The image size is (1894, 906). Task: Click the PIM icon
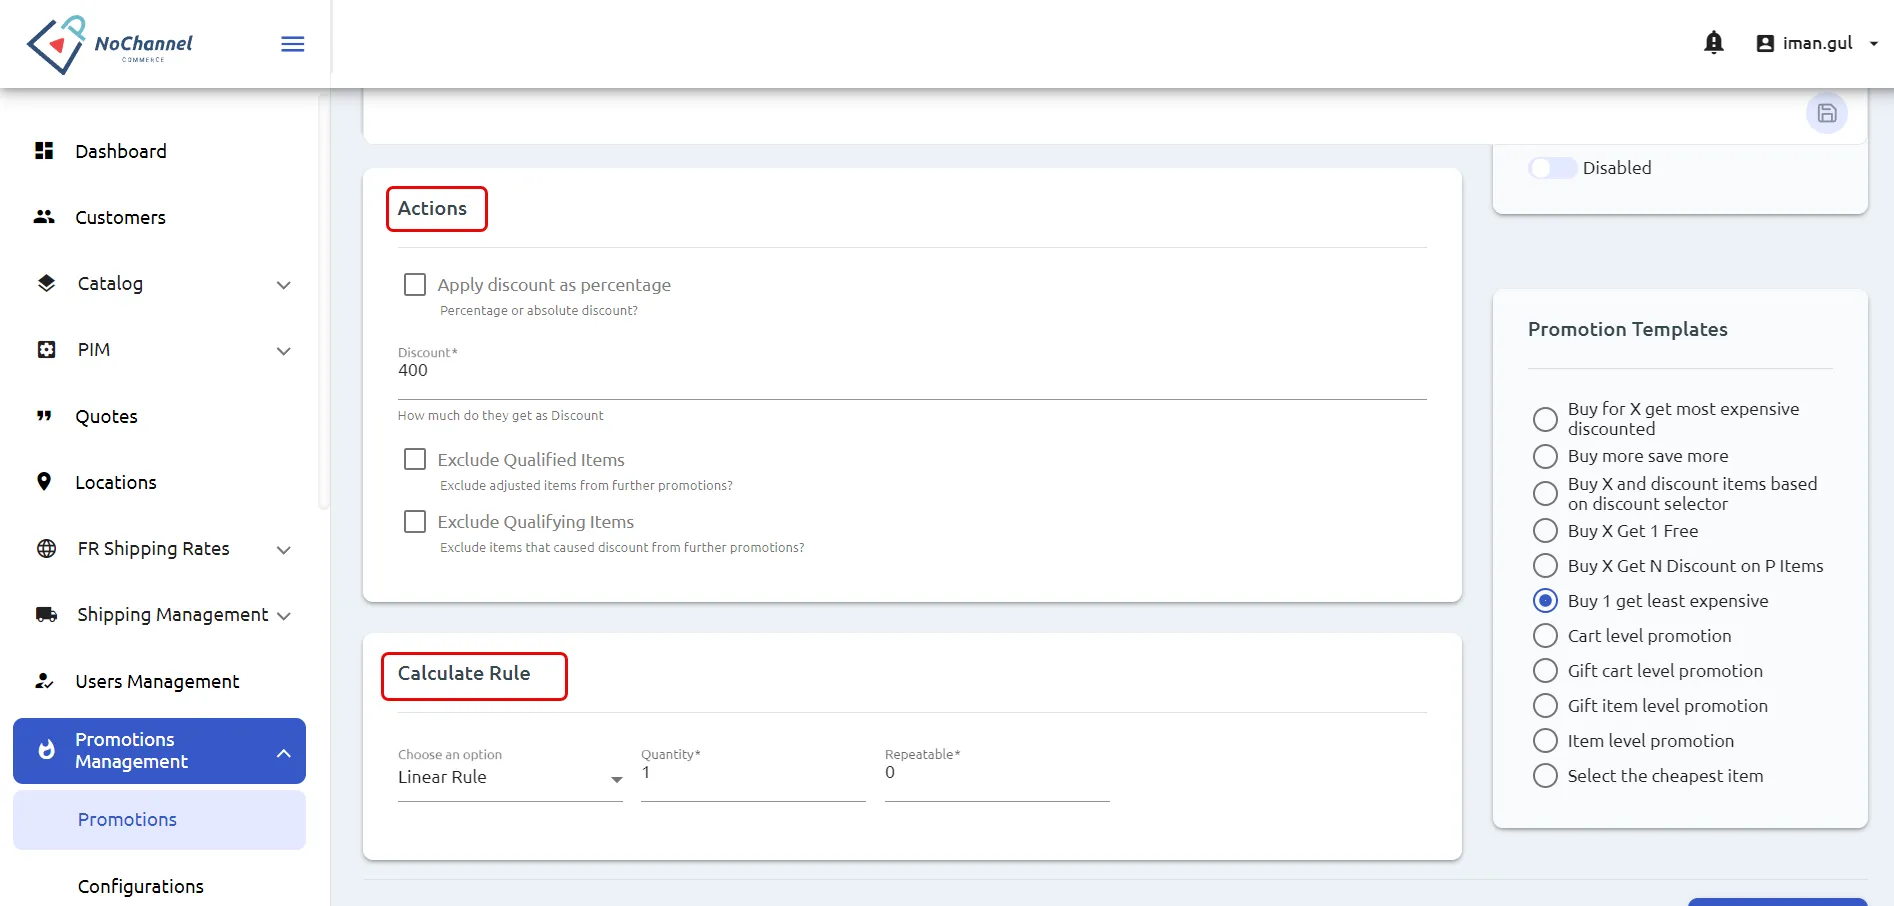tap(46, 349)
